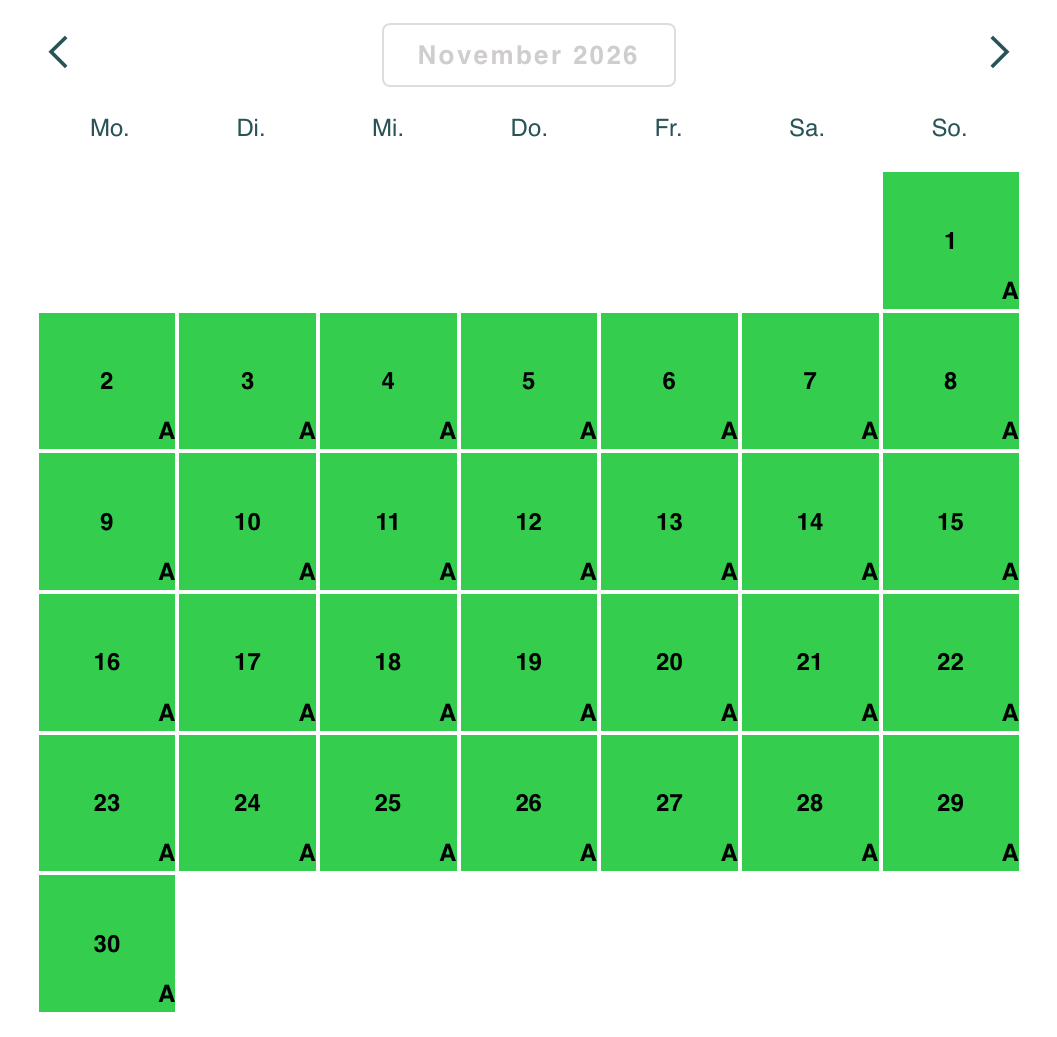Choose Sunday November 29
The image size is (1057, 1037).
click(950, 803)
